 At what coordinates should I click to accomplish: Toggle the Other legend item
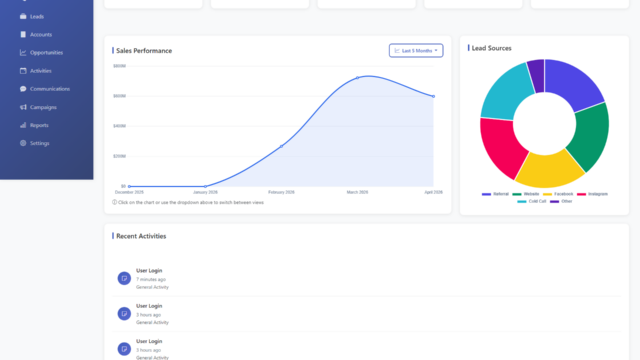click(x=561, y=201)
